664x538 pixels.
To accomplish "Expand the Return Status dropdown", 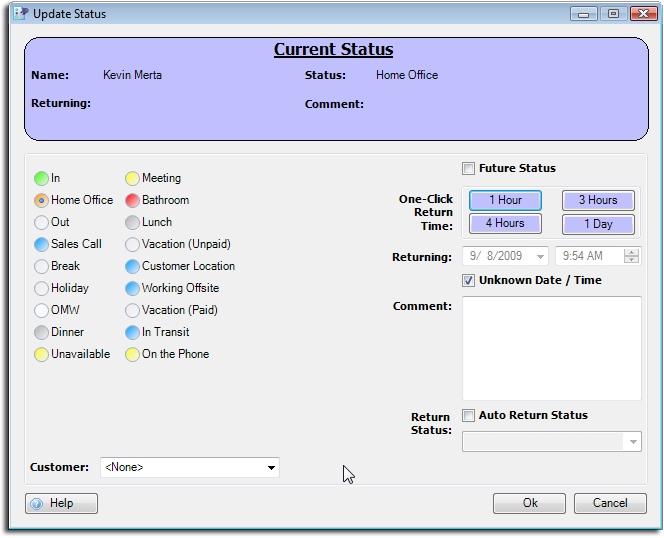I will (x=632, y=442).
